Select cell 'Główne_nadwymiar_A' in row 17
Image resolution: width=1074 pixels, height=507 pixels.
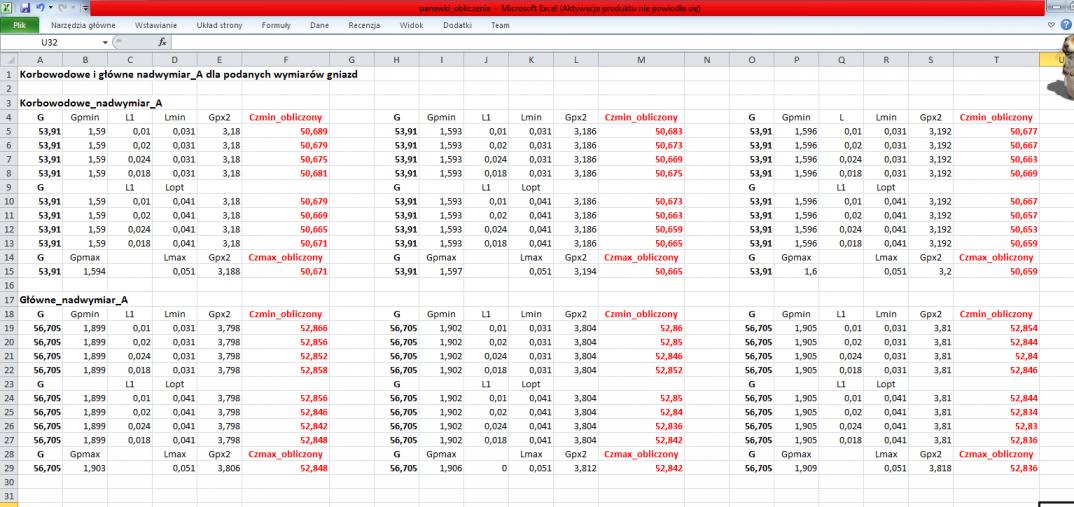74,299
